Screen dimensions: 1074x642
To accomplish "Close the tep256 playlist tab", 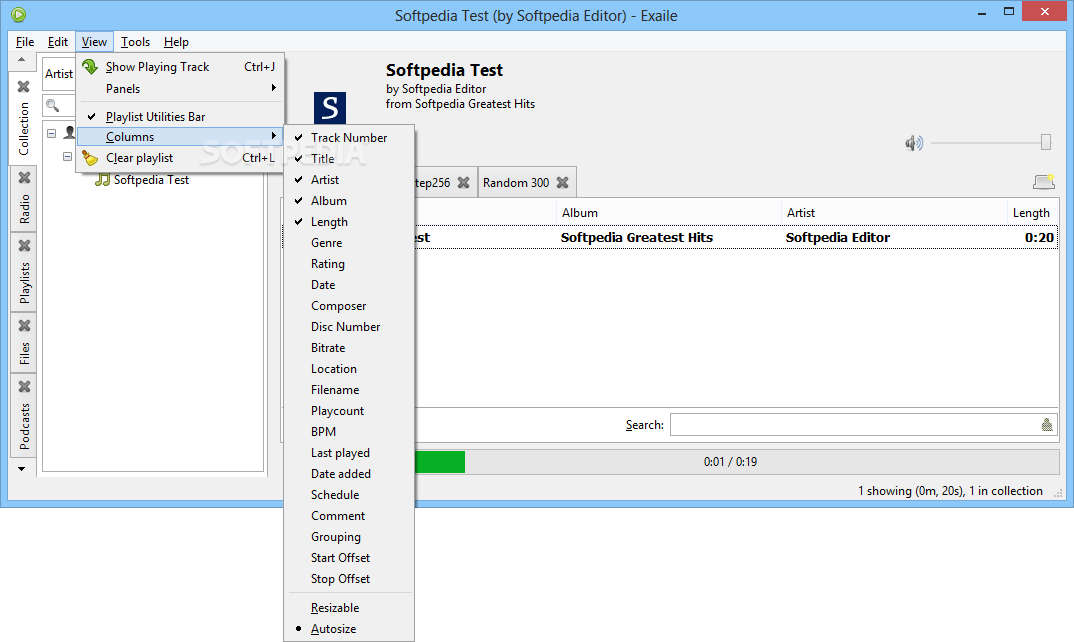I will (x=464, y=182).
